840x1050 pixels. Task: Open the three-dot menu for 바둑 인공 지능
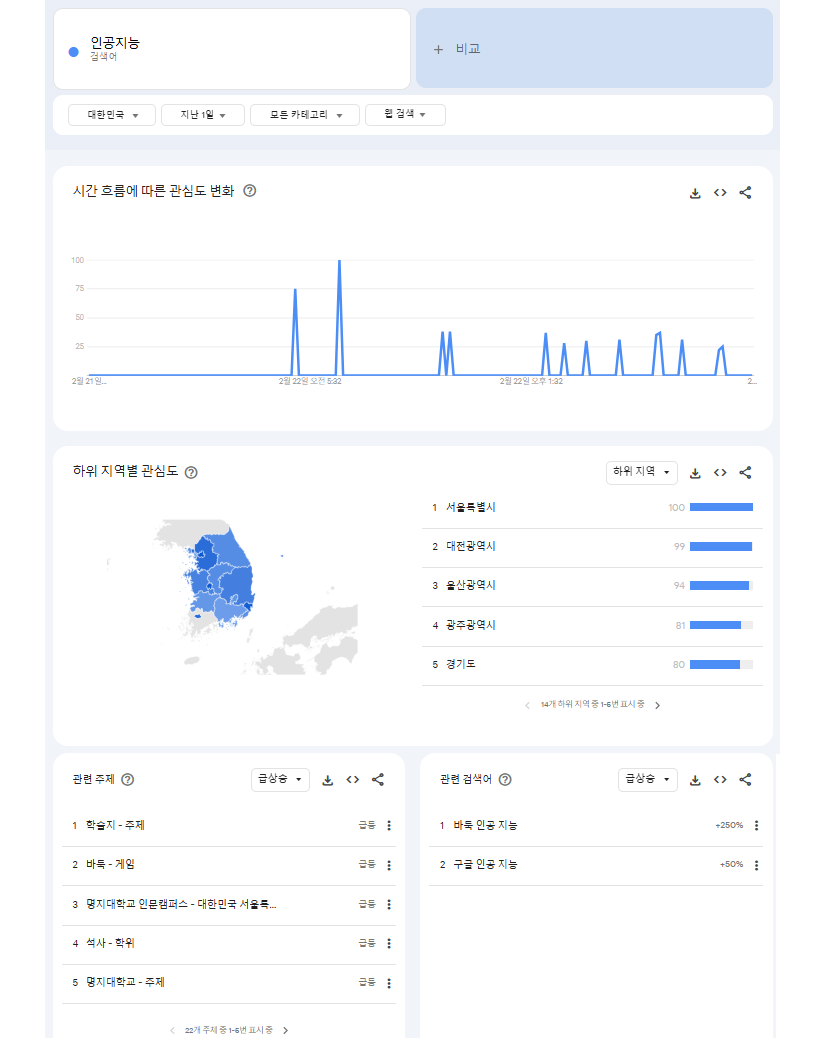[x=756, y=825]
